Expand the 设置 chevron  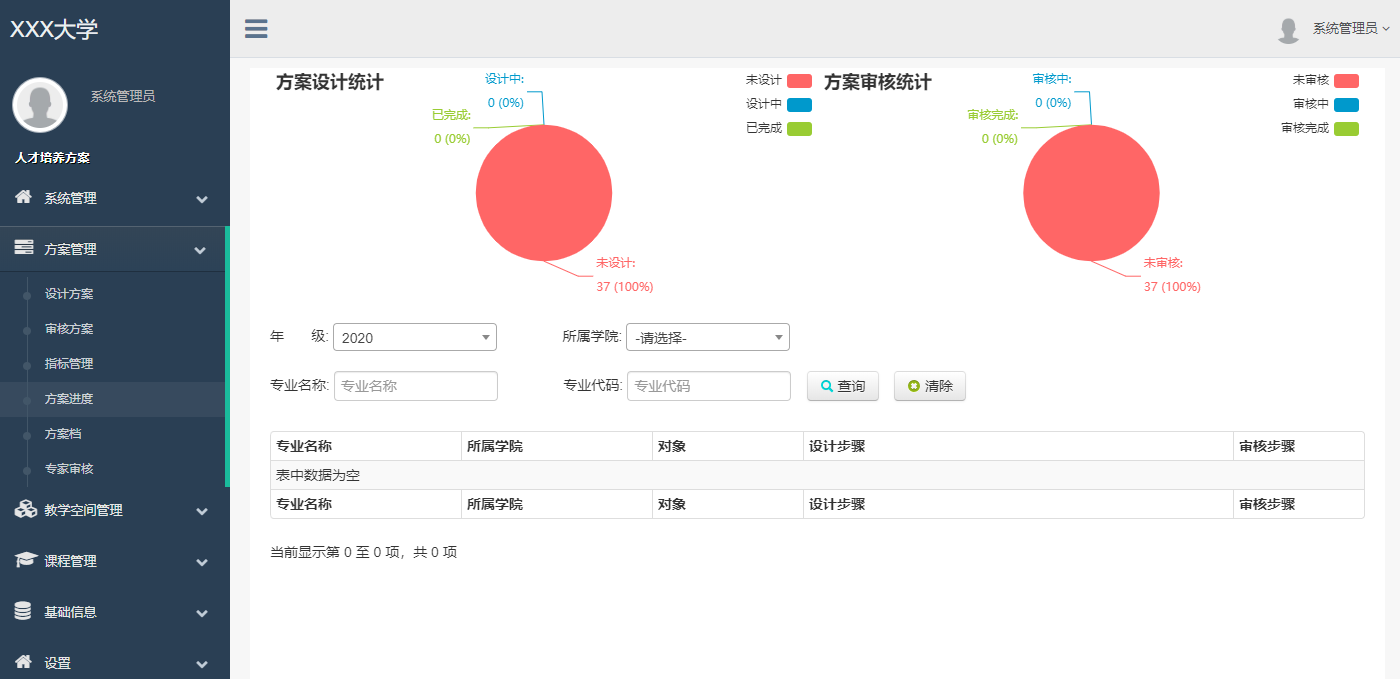(x=202, y=664)
